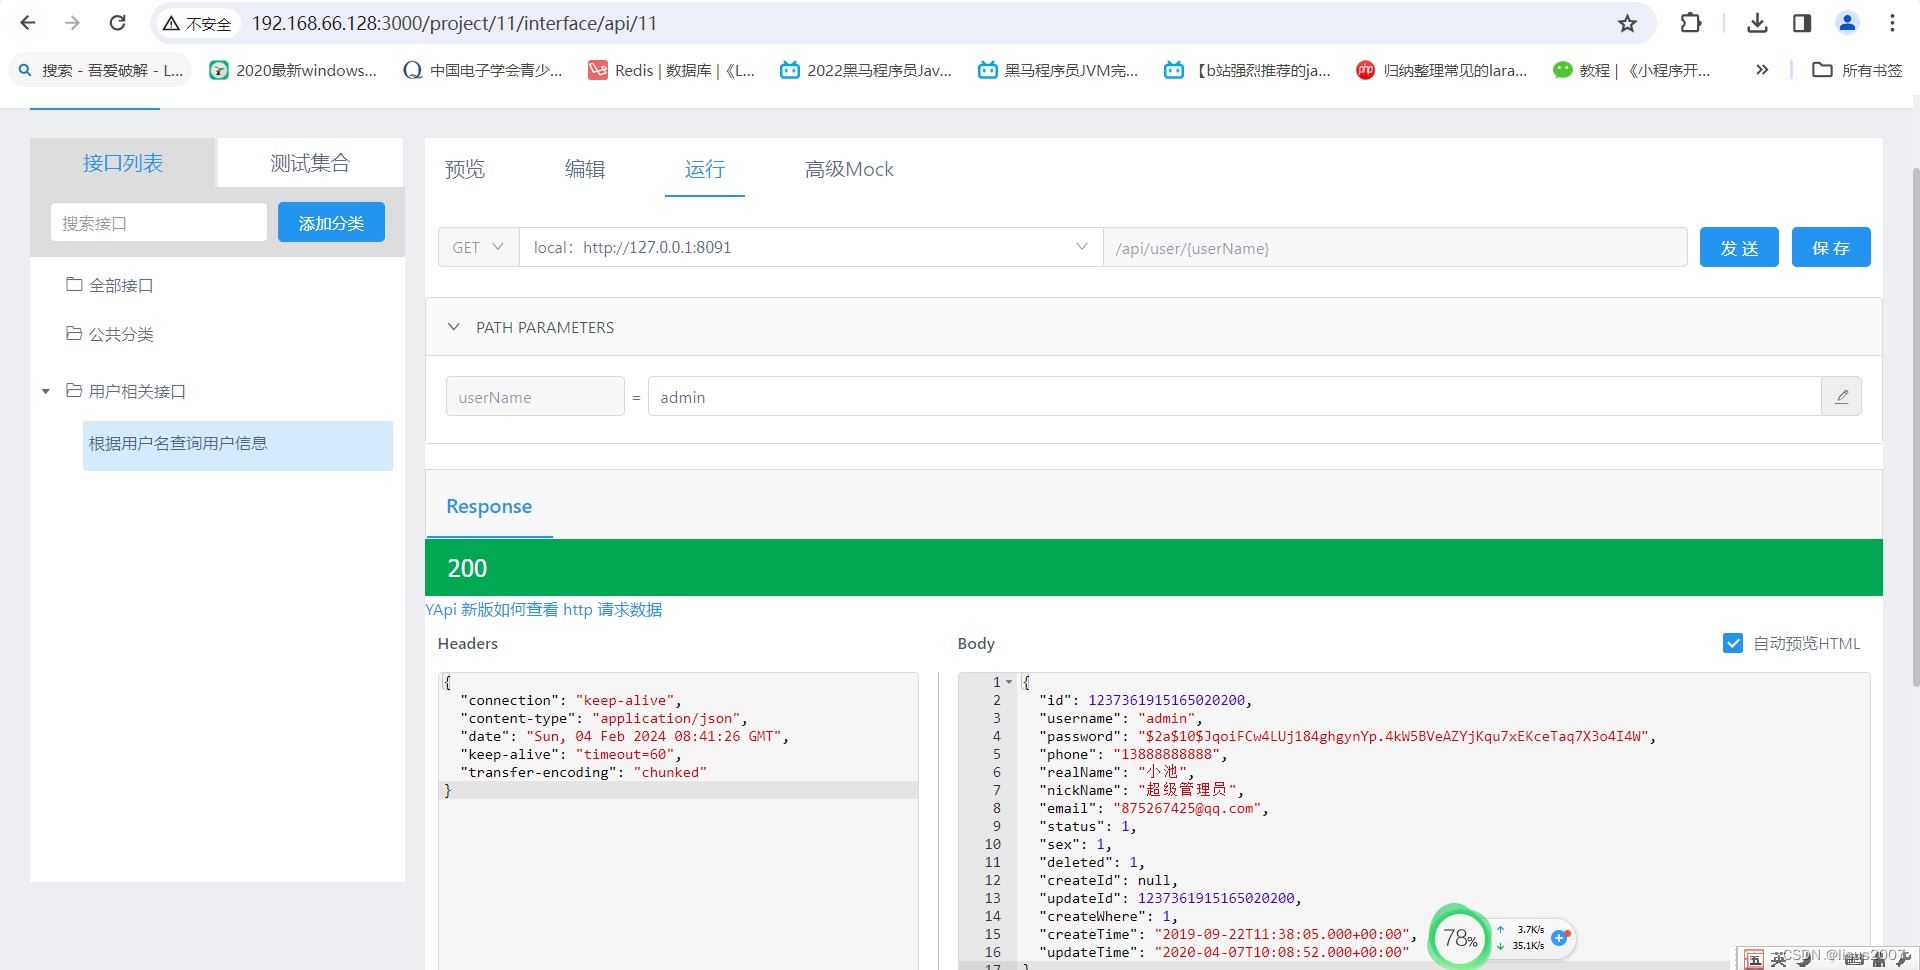
Task: Select the 公共分类 folder
Action: point(110,334)
